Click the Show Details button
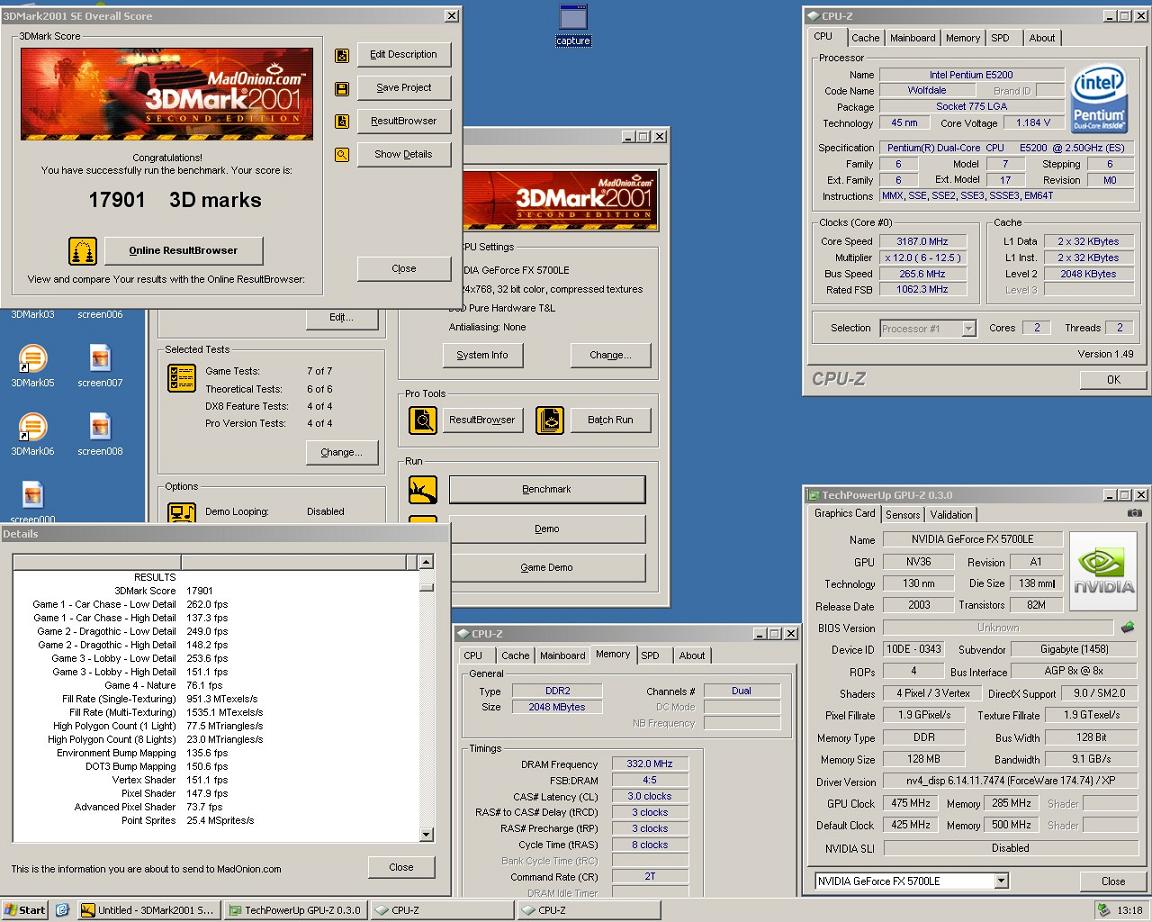 coord(403,154)
